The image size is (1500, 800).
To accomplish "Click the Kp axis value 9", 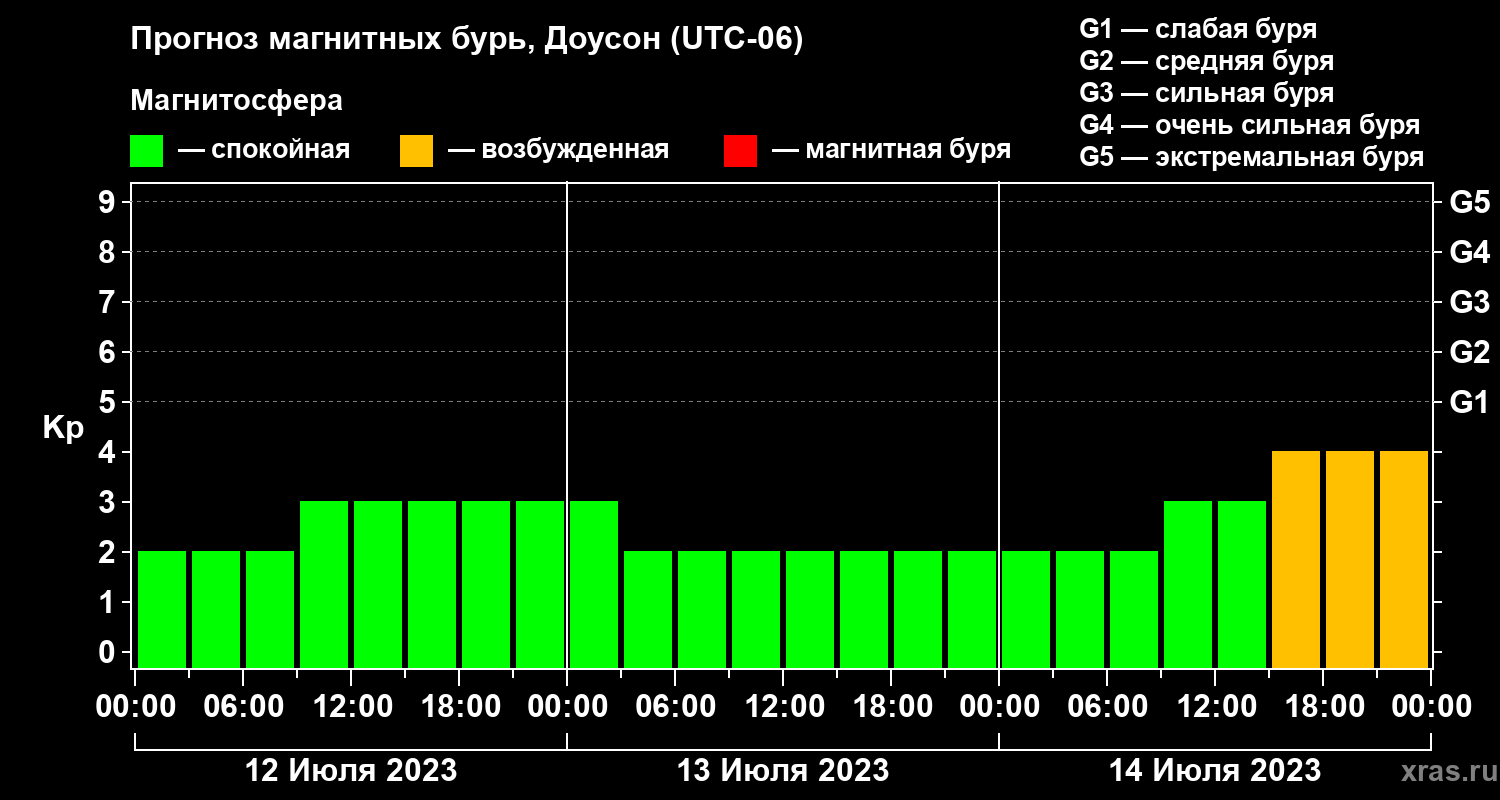I will [x=108, y=202].
